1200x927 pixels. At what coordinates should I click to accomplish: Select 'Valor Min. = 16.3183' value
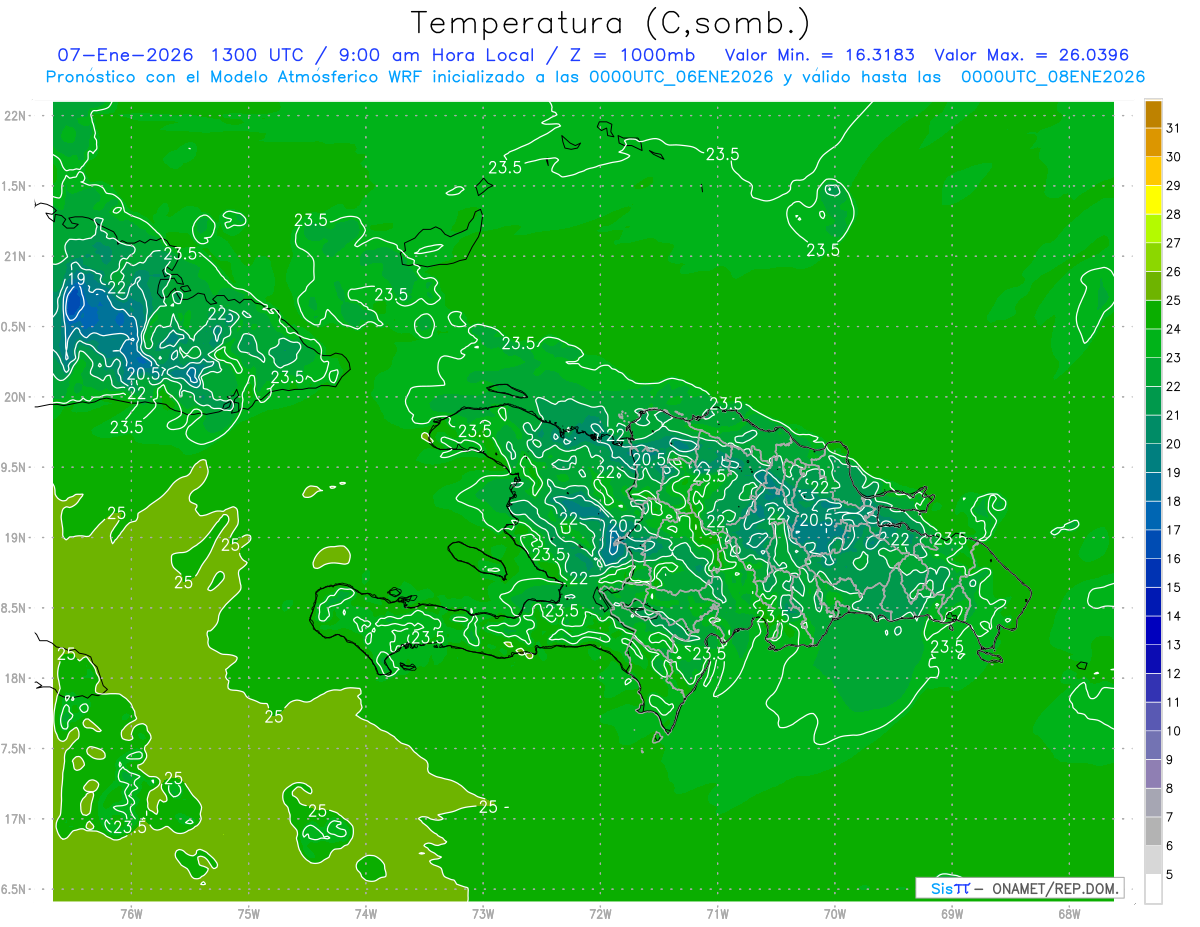tap(819, 54)
